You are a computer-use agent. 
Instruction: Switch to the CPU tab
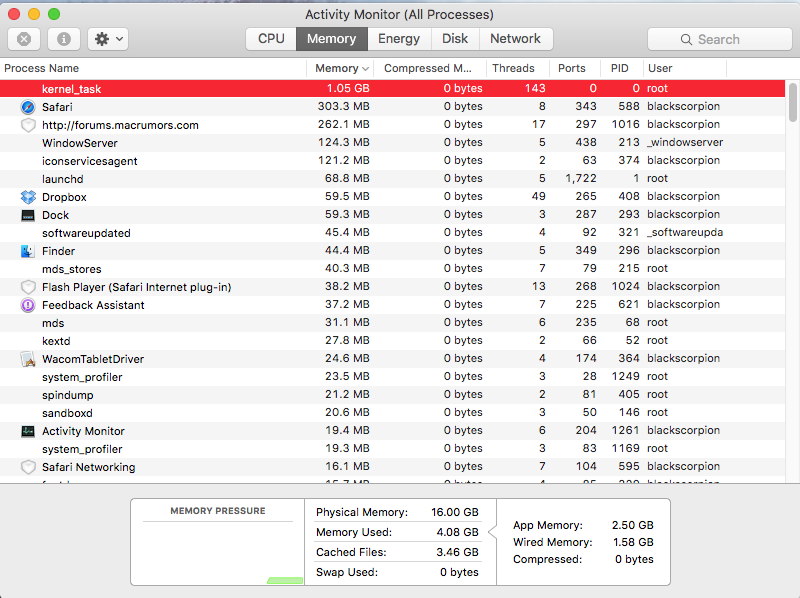click(x=271, y=39)
